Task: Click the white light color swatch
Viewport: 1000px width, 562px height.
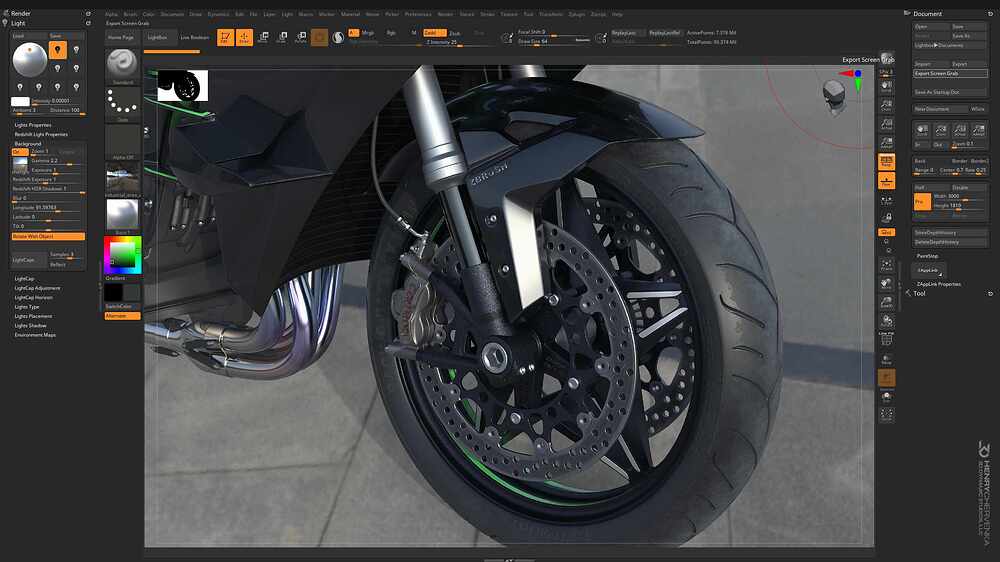Action: 20,101
